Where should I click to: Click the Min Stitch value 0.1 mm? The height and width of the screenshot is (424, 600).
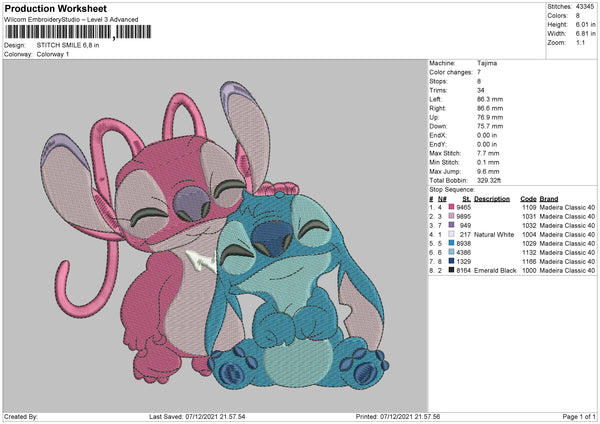(x=488, y=163)
